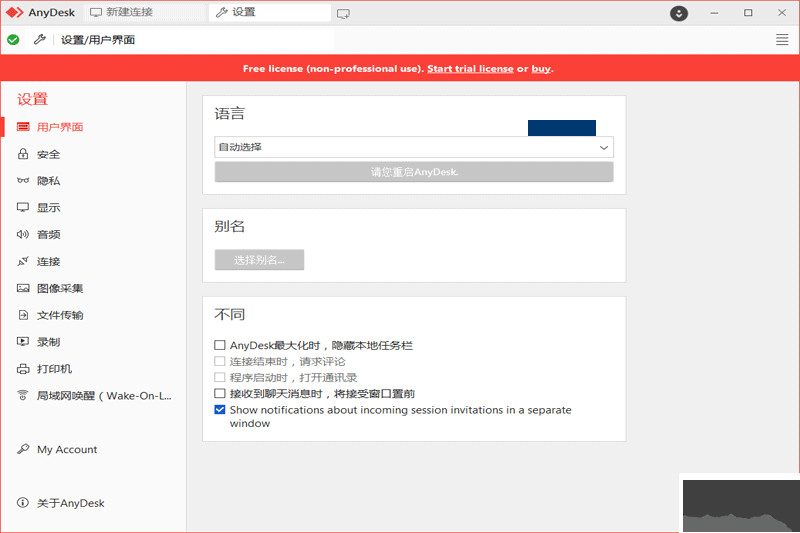Toggle hide local taskbar when AnyDesk maximized
The image size is (800, 533).
219,345
